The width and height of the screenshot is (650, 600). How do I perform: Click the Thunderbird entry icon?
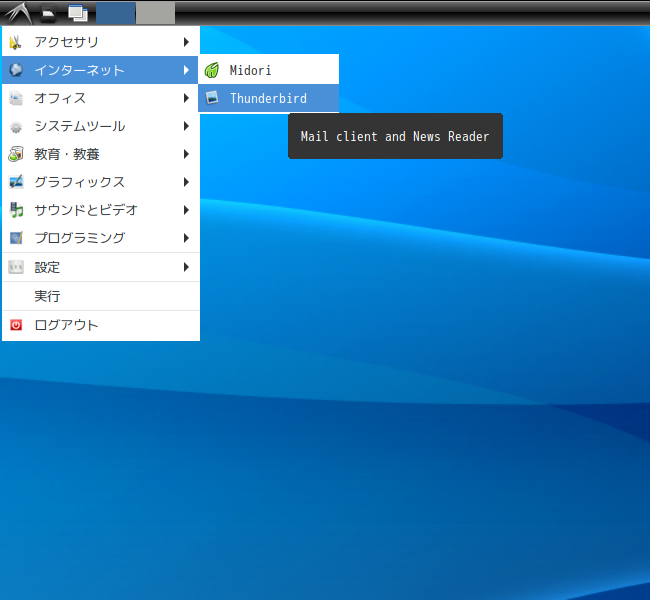(212, 98)
